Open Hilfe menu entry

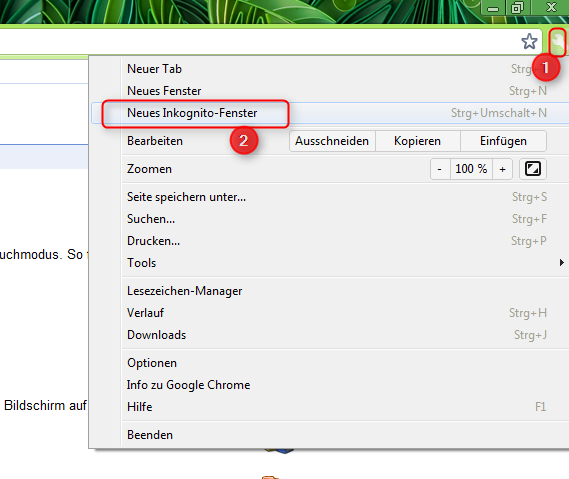330,407
